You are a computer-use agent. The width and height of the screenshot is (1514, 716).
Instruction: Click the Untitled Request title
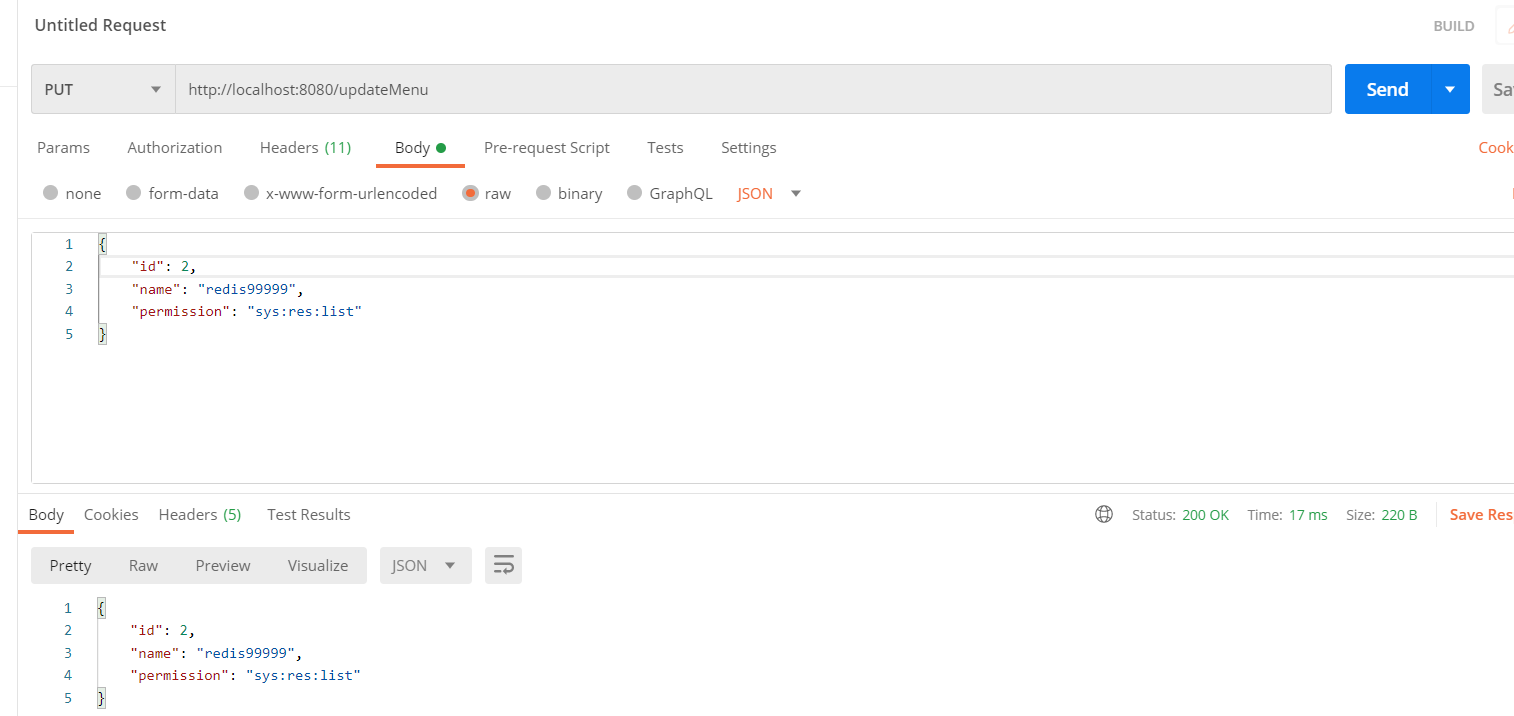(101, 25)
